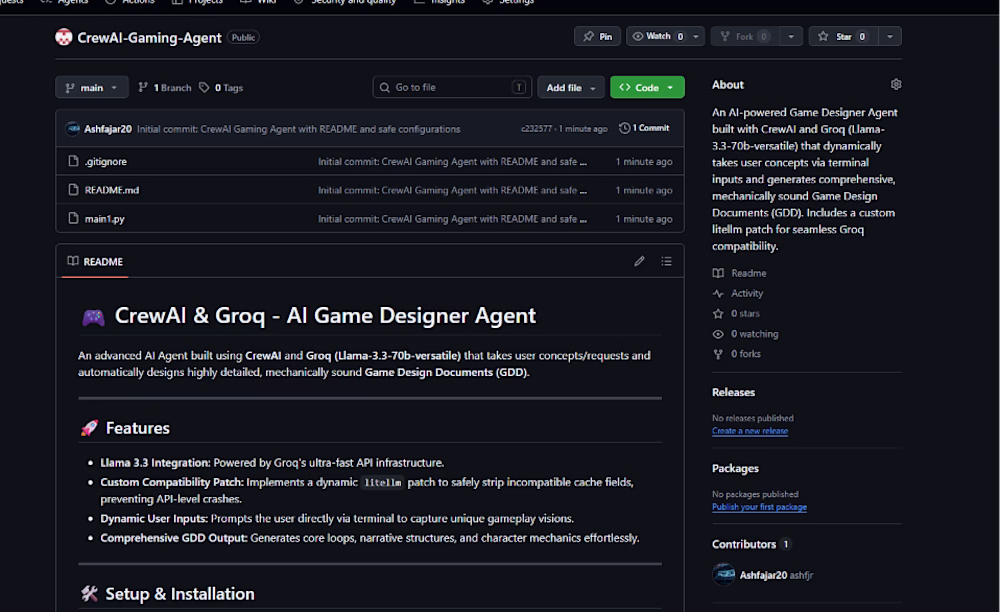Click the Create a new release link
The height and width of the screenshot is (612, 1000).
coord(750,431)
